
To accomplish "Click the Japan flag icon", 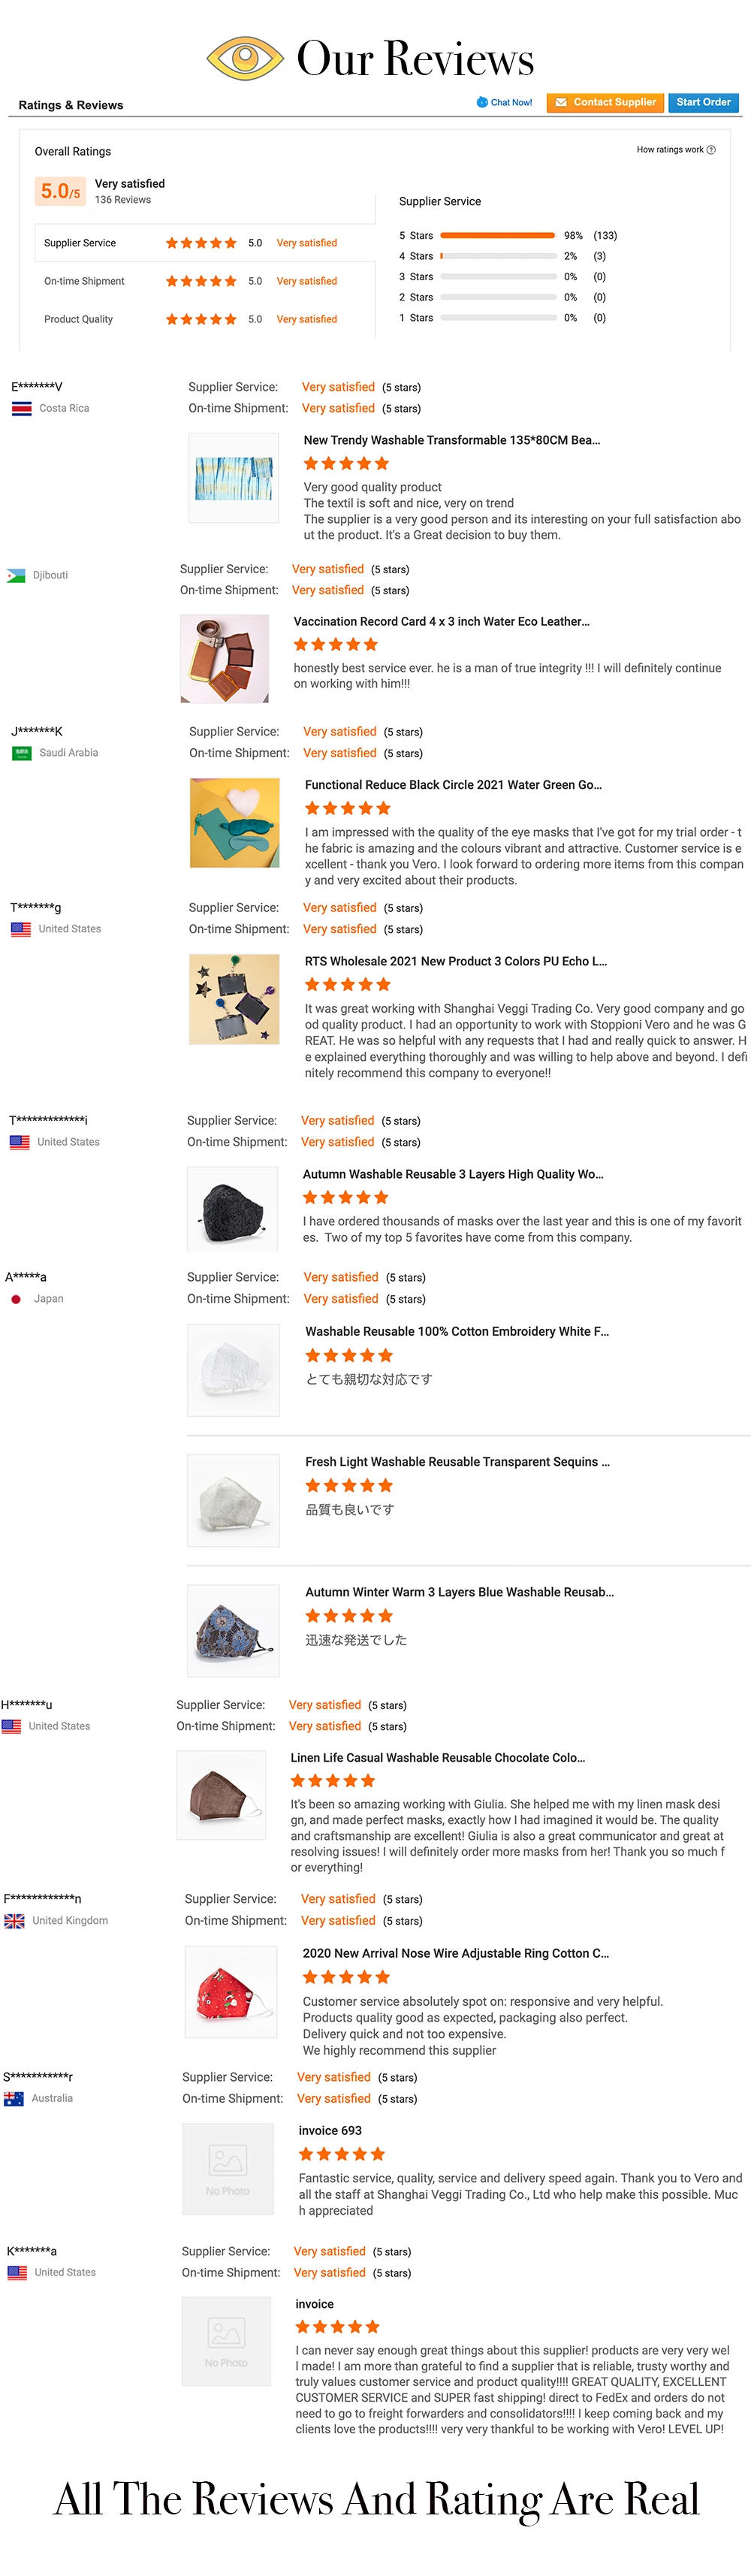I will point(16,1299).
